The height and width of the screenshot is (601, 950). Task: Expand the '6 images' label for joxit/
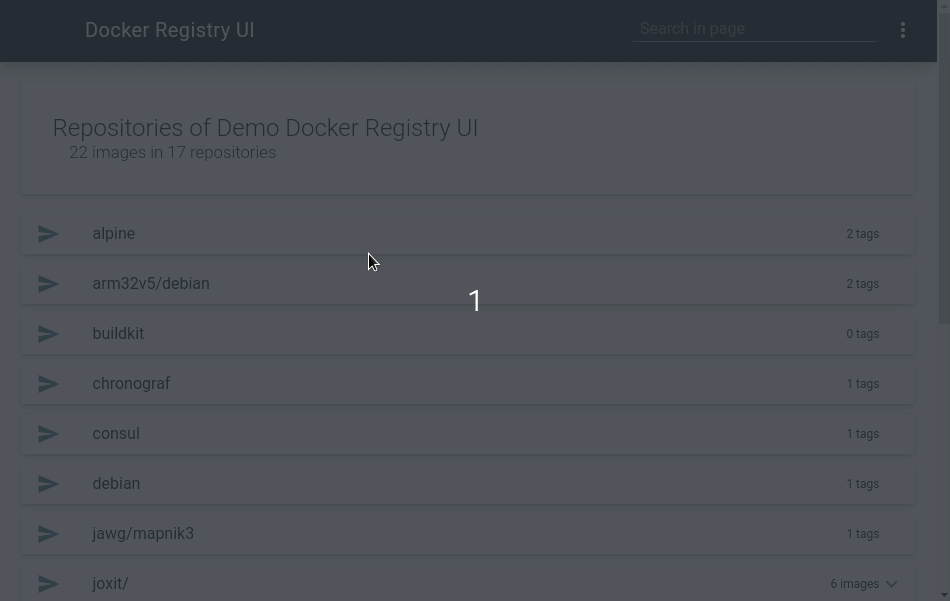tap(854, 584)
